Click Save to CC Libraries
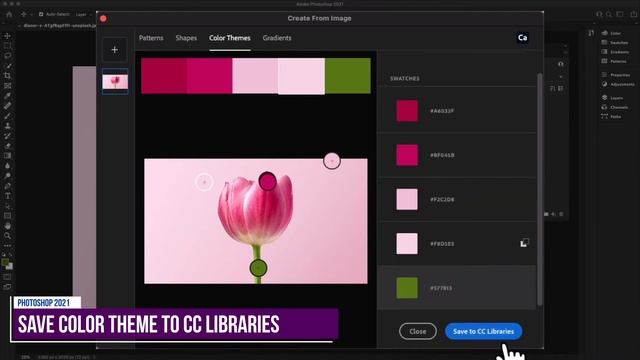This screenshot has height=360, width=640. pyautogui.click(x=484, y=331)
